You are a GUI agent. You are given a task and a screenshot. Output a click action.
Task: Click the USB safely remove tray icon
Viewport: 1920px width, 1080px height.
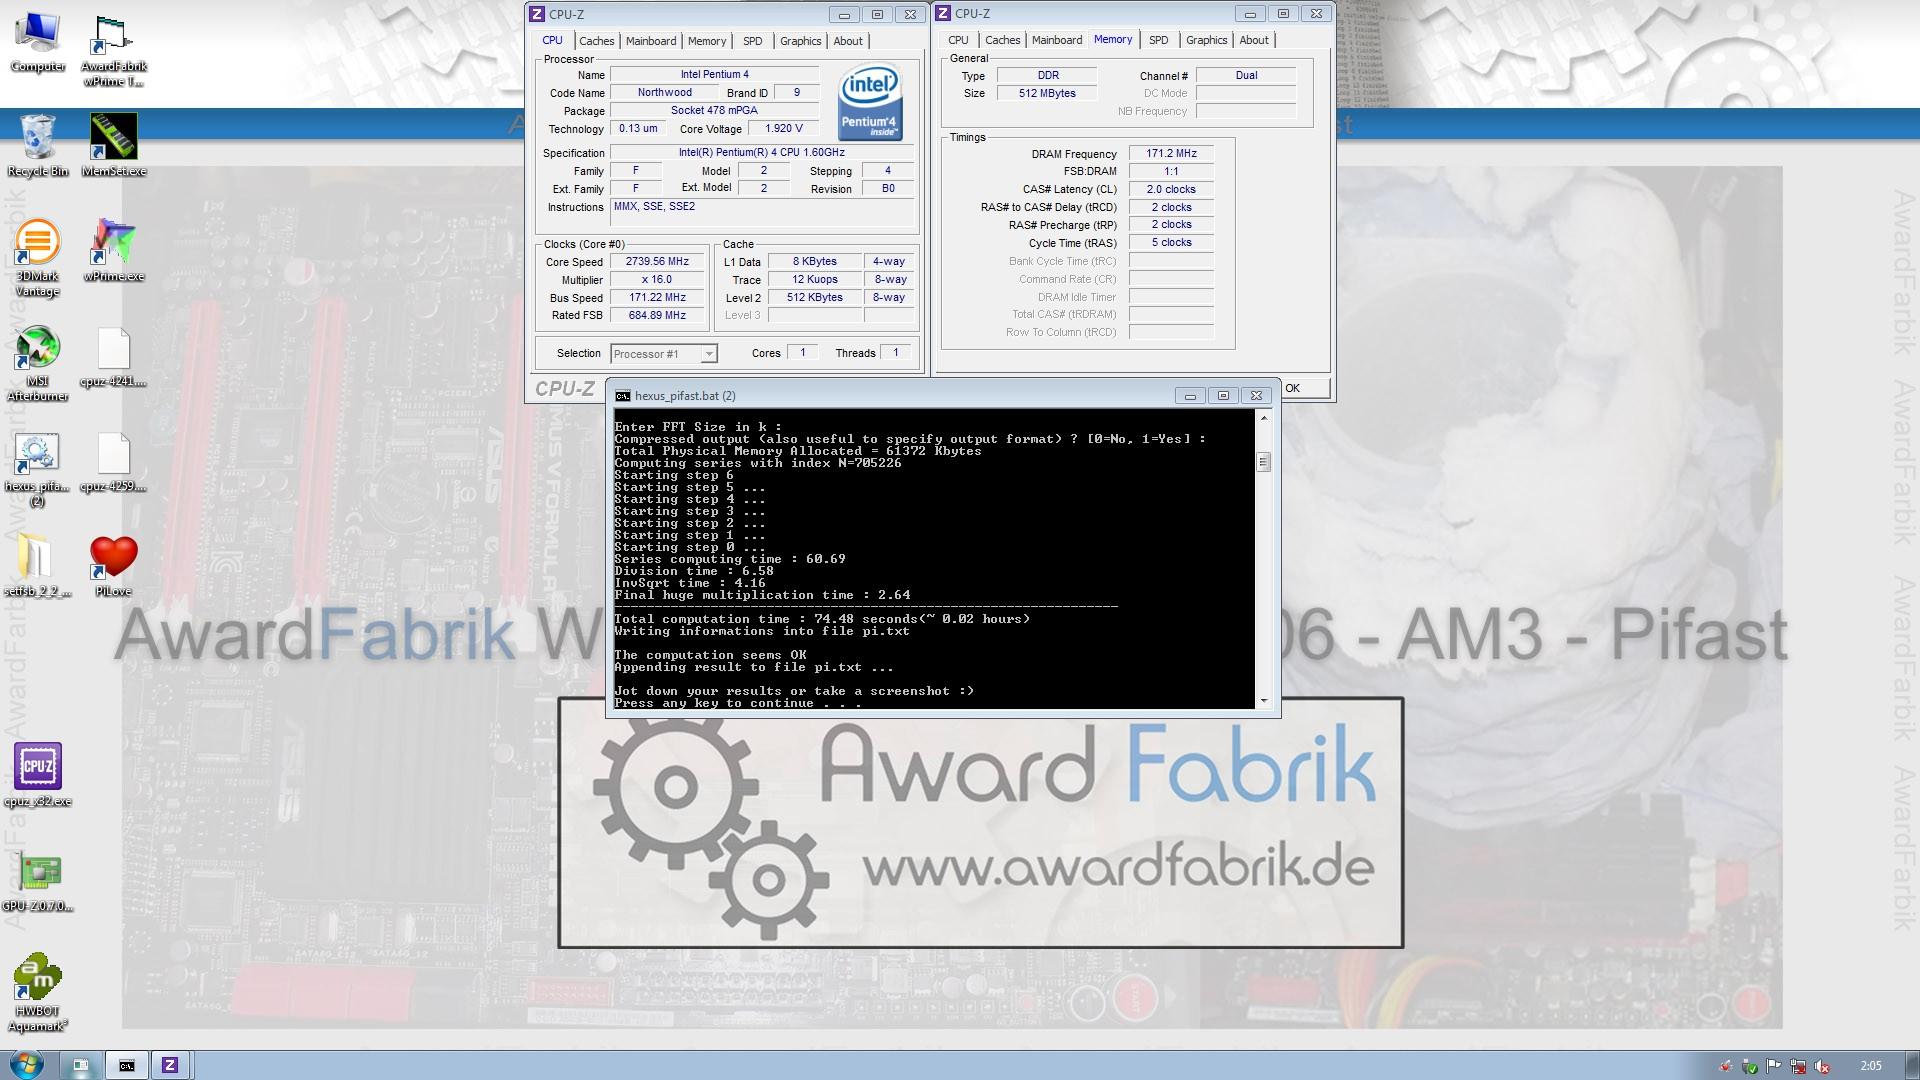coord(1750,1066)
